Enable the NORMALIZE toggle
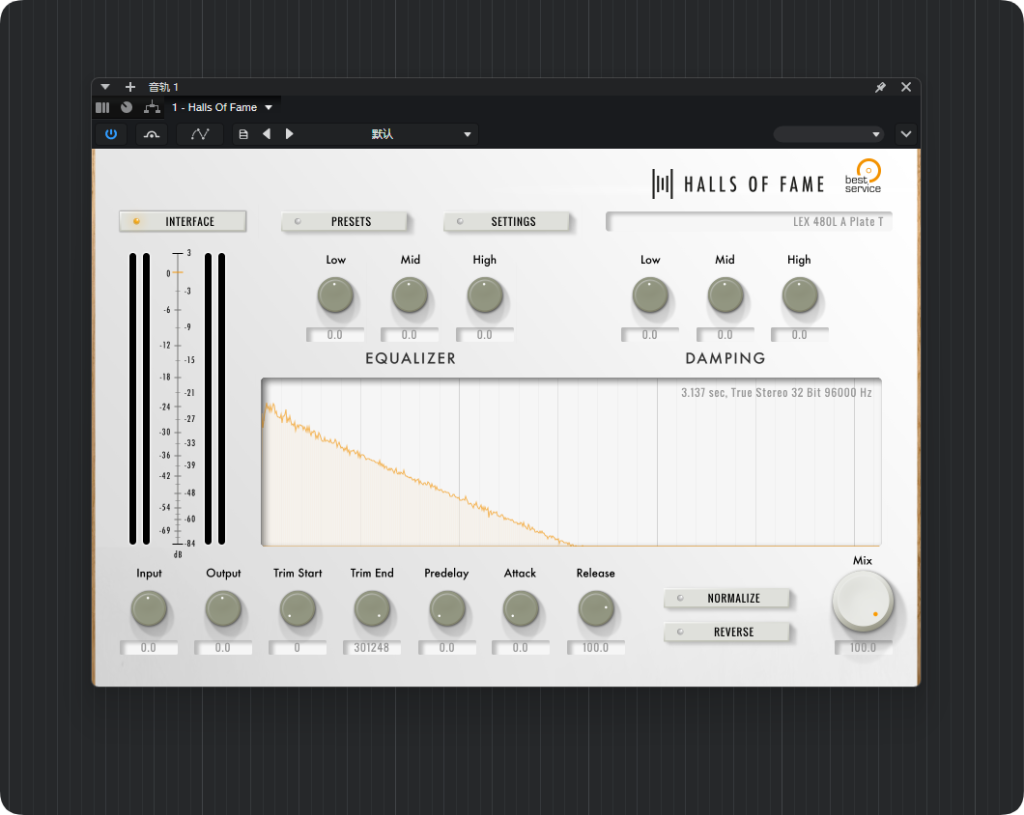 click(727, 598)
